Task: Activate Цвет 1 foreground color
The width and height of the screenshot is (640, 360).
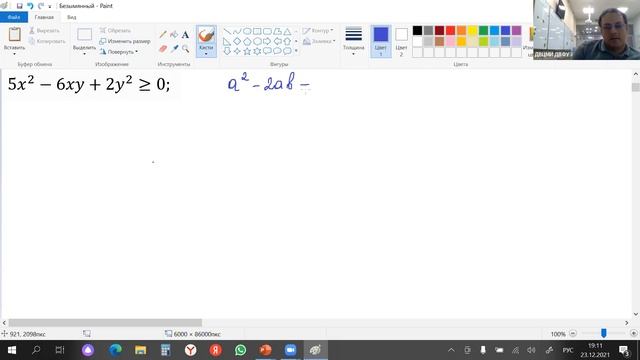Action: click(381, 41)
